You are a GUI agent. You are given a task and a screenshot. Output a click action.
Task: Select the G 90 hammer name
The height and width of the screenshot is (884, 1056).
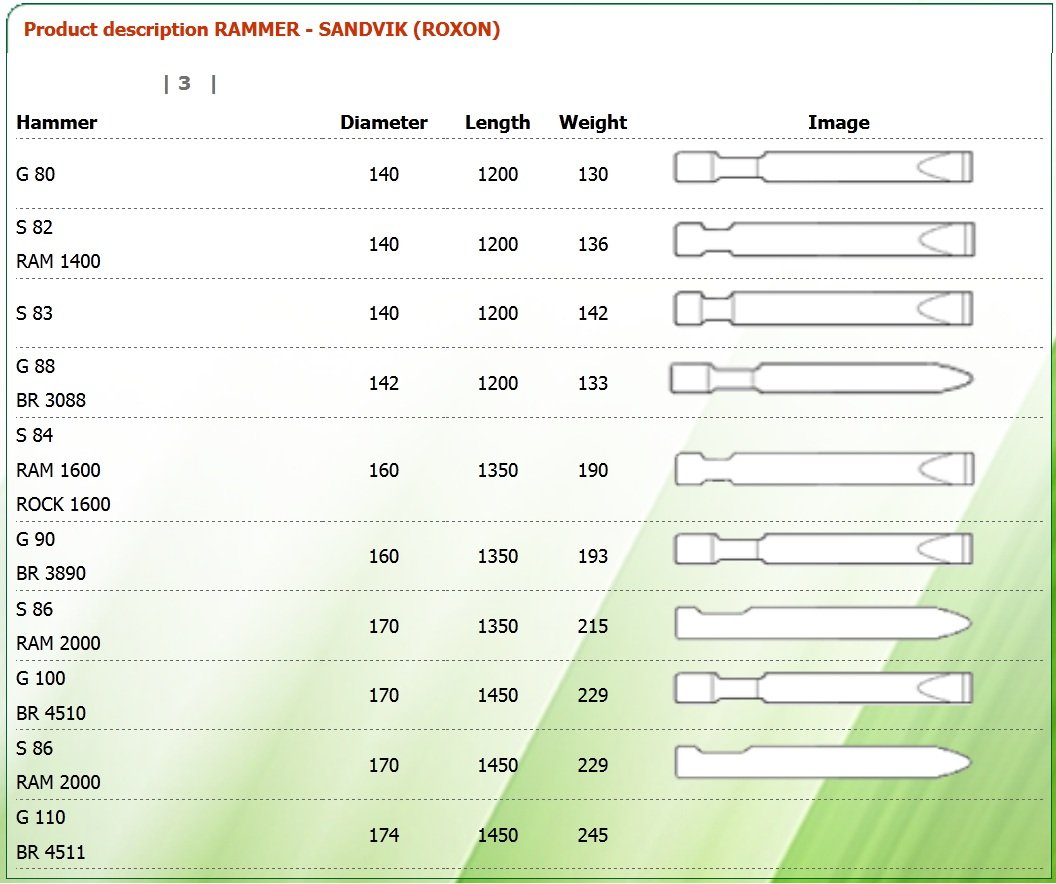[36, 539]
